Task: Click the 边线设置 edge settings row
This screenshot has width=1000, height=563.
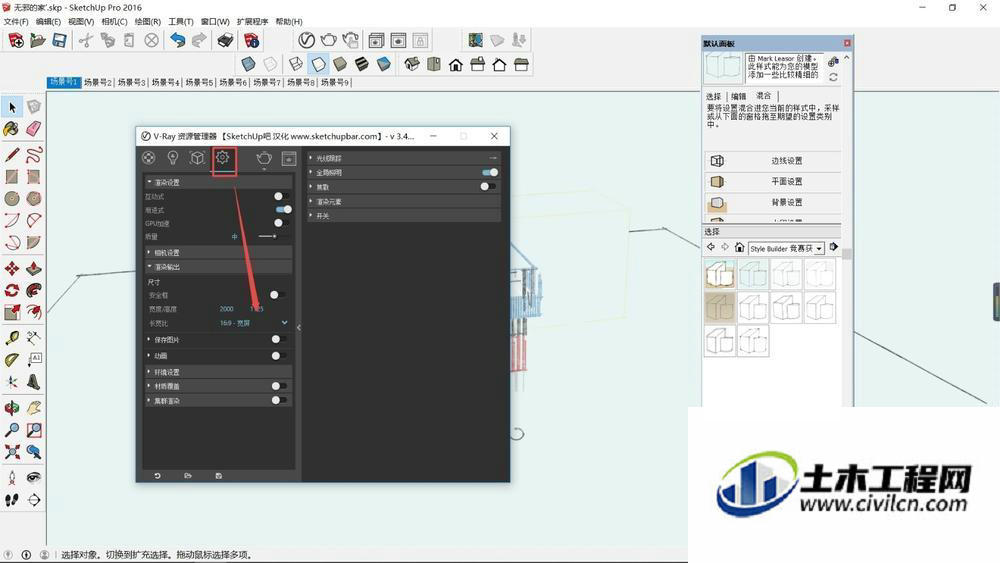Action: pyautogui.click(x=772, y=161)
